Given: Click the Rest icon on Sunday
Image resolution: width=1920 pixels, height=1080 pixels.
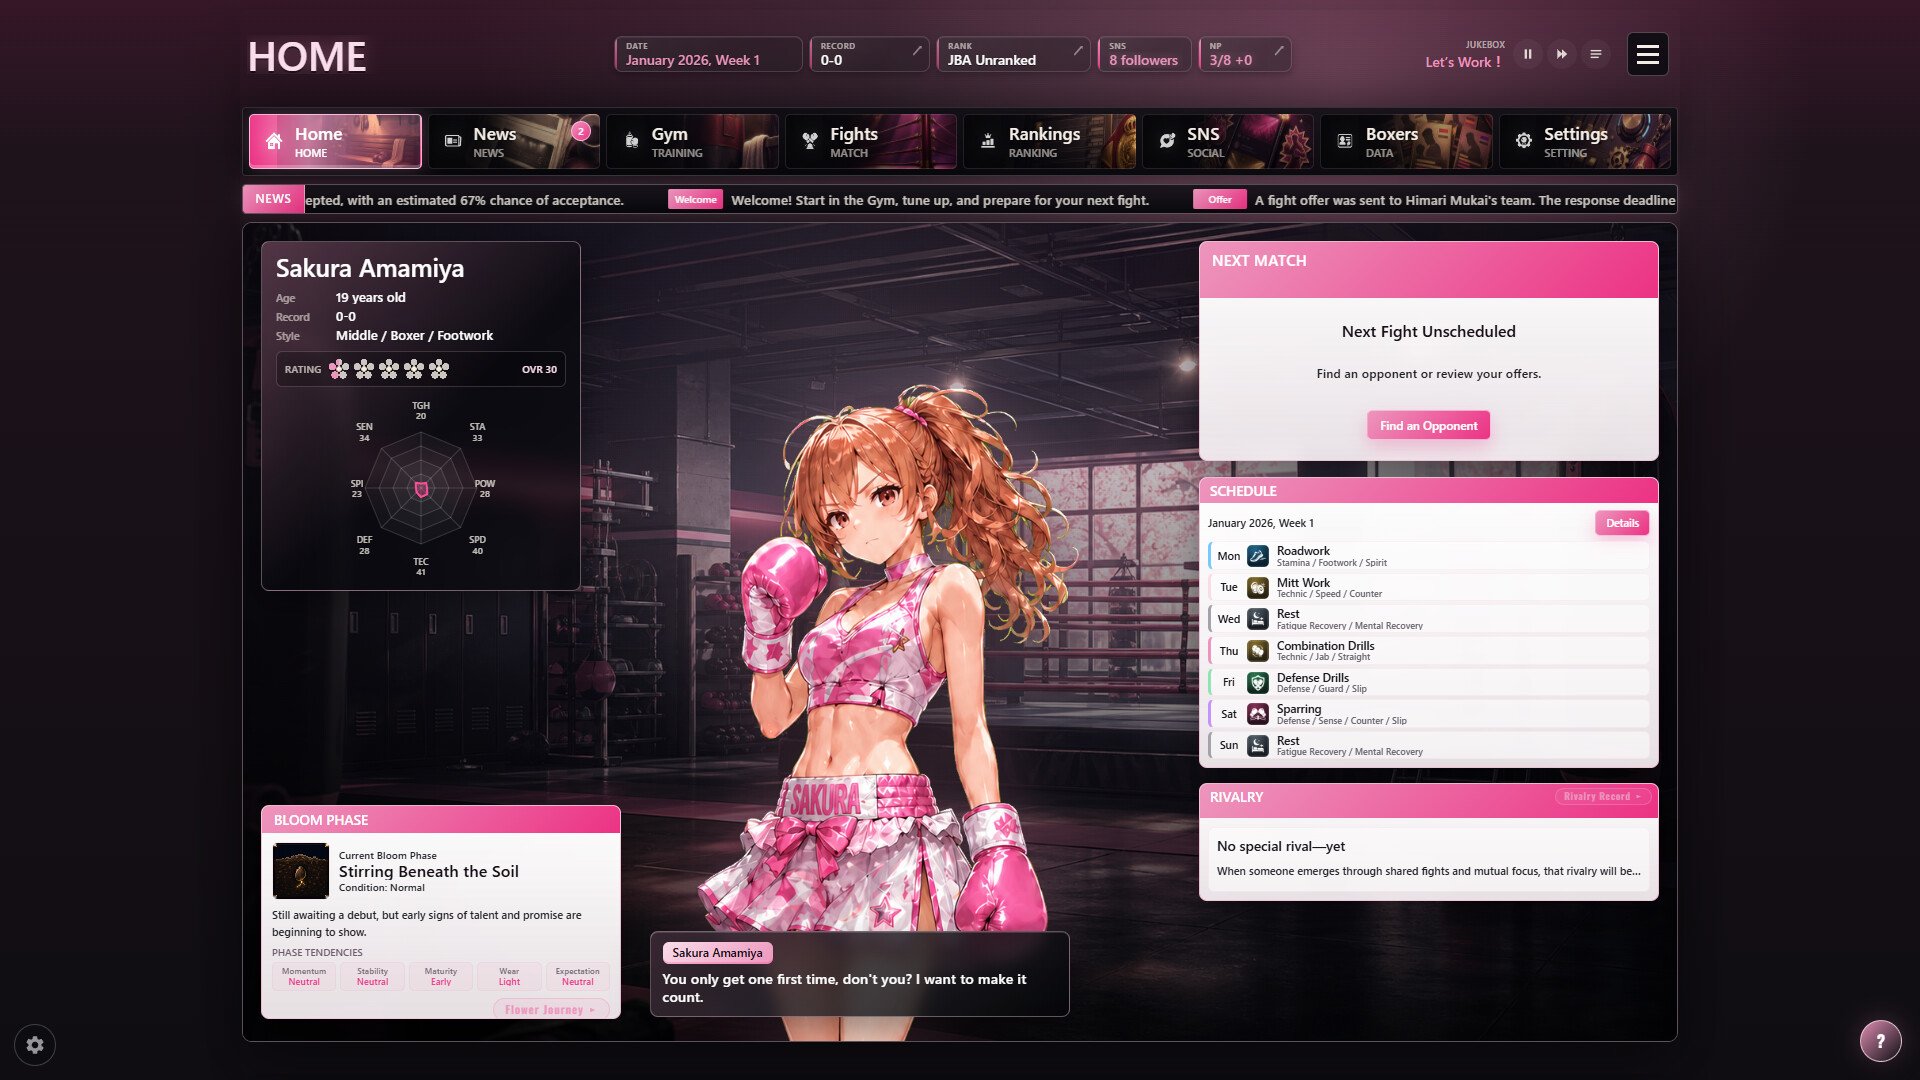Looking at the screenshot, I should (1258, 745).
